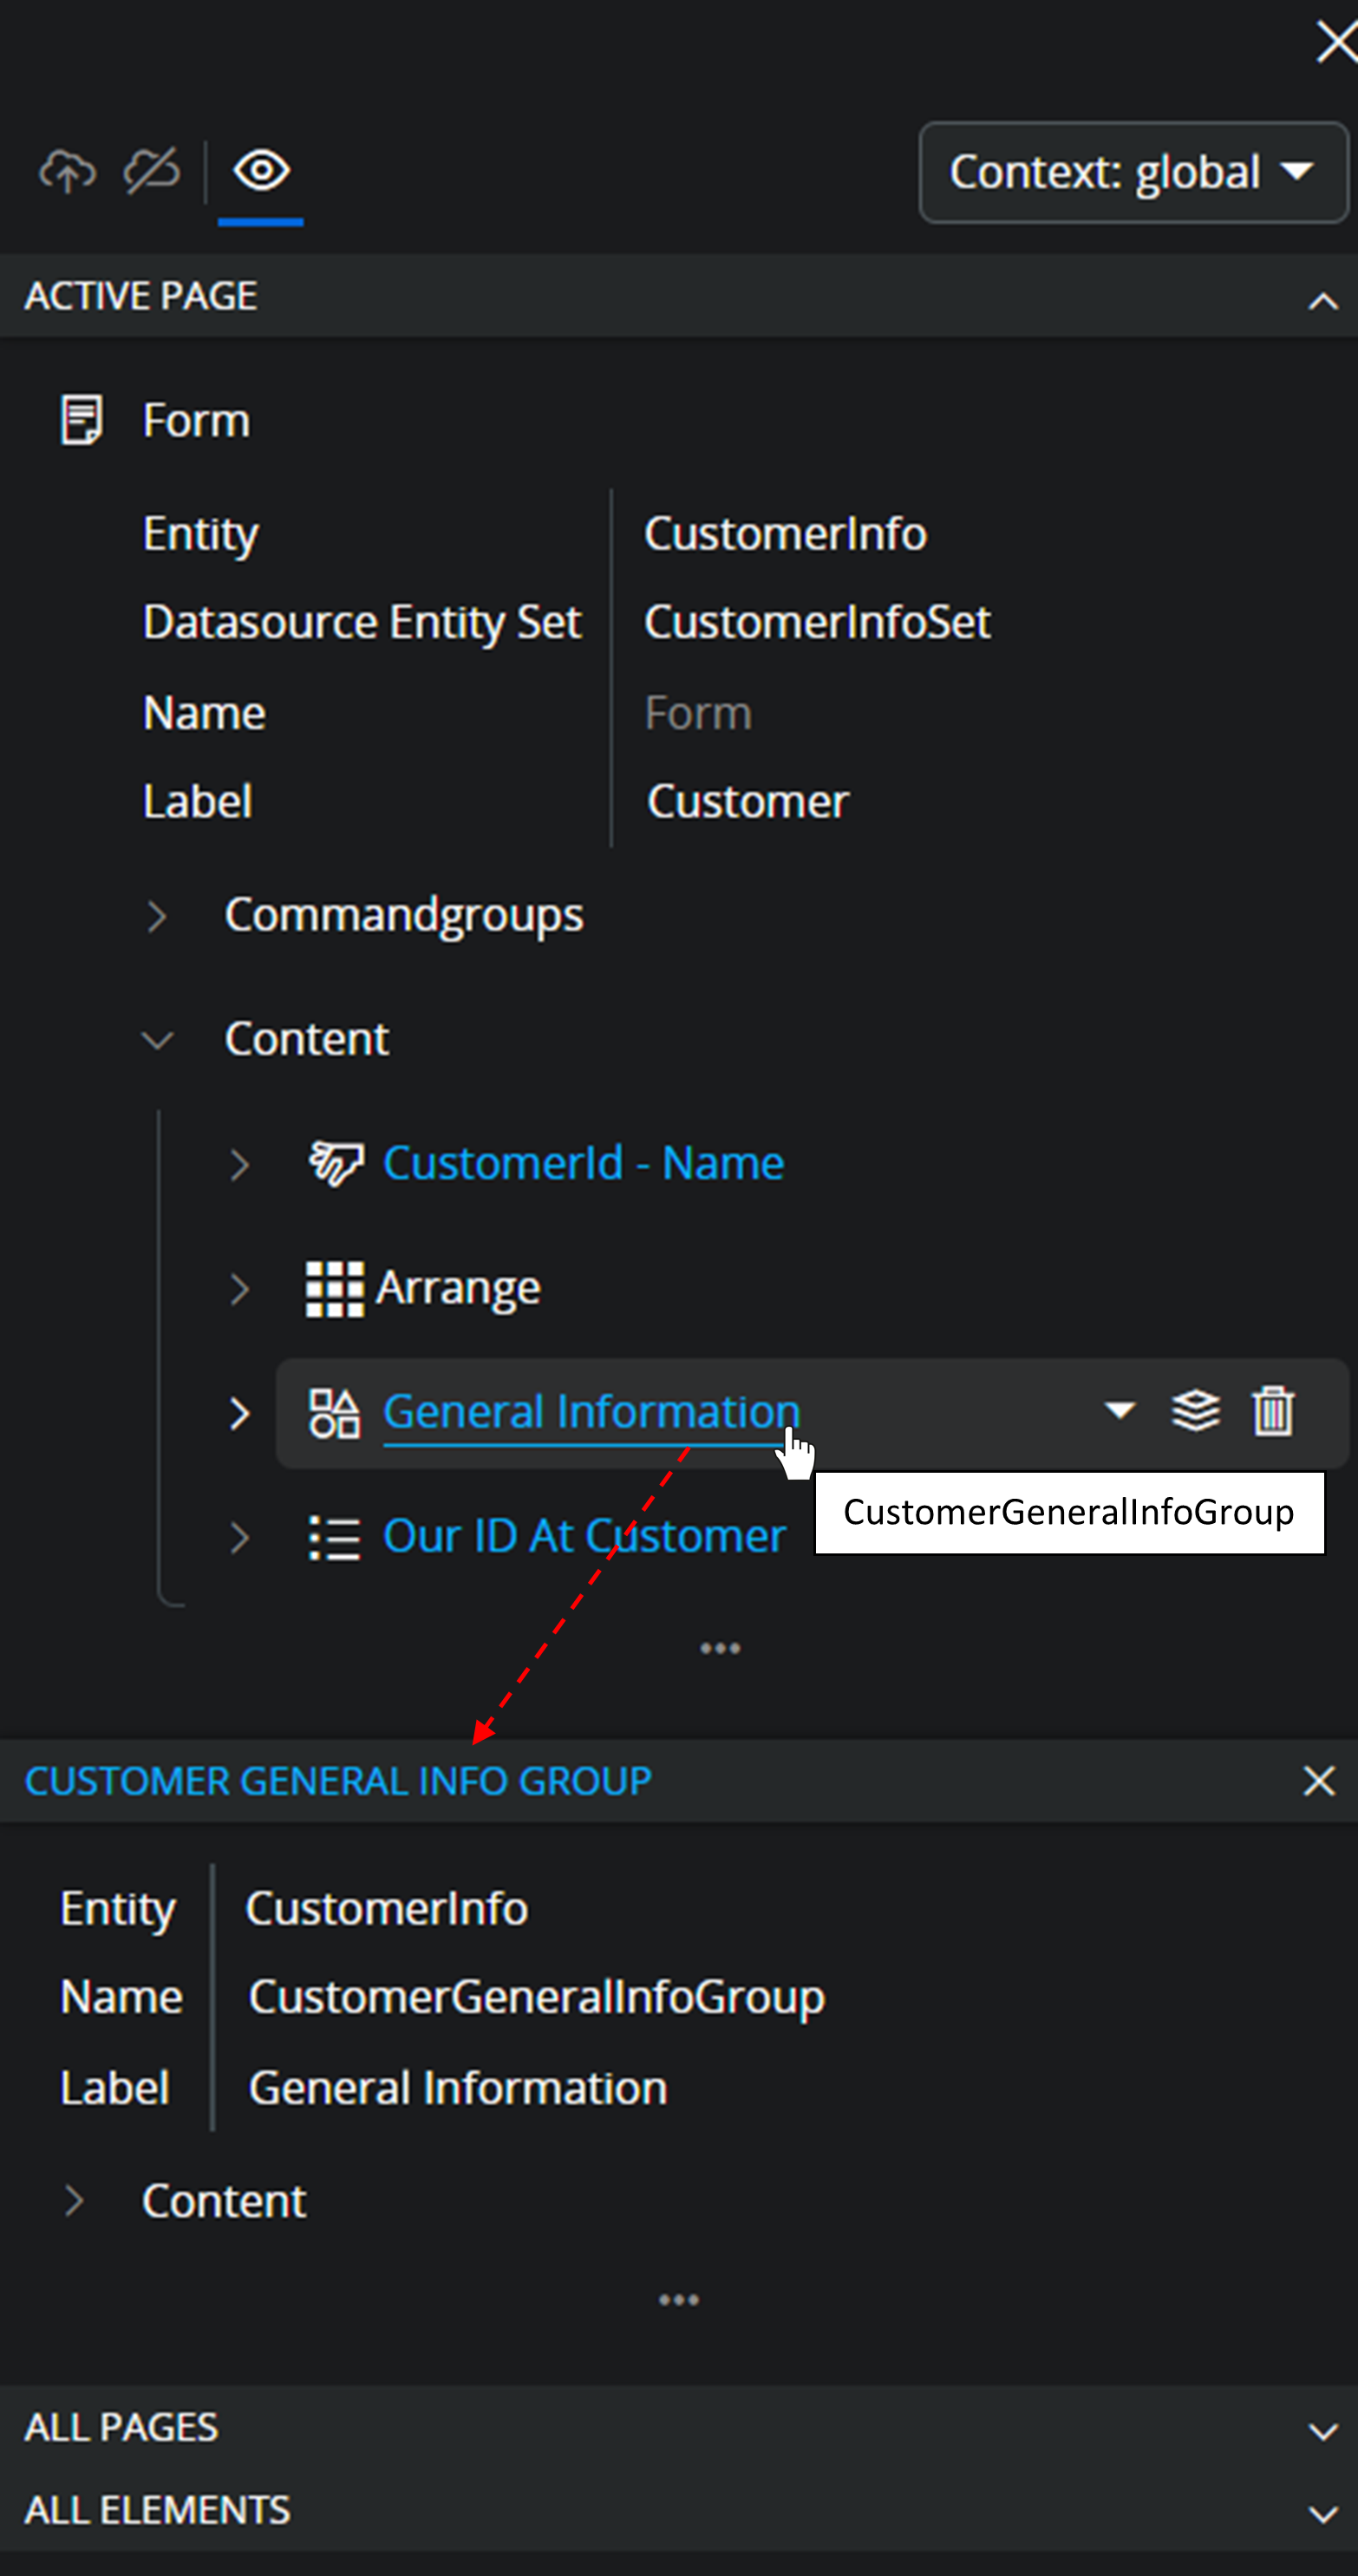Open the General Information row dropdown arrow
This screenshot has width=1358, height=2576.
[x=1119, y=1411]
